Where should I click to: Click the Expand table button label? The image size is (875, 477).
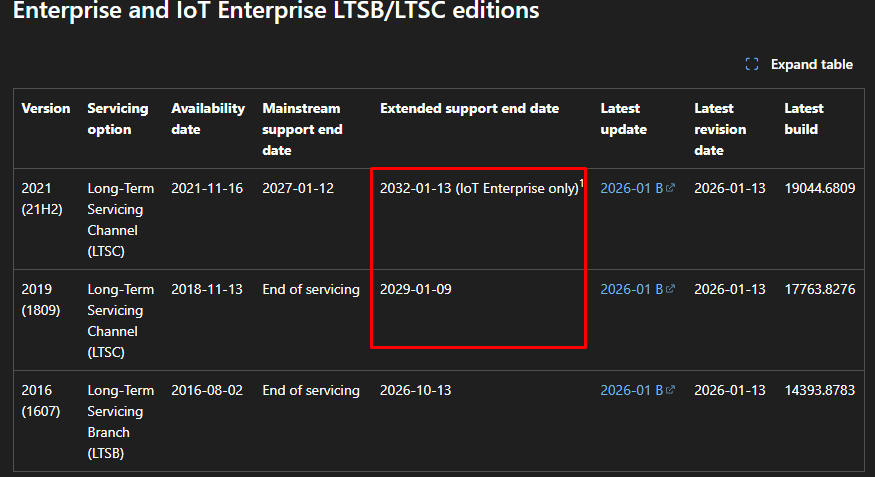click(811, 64)
